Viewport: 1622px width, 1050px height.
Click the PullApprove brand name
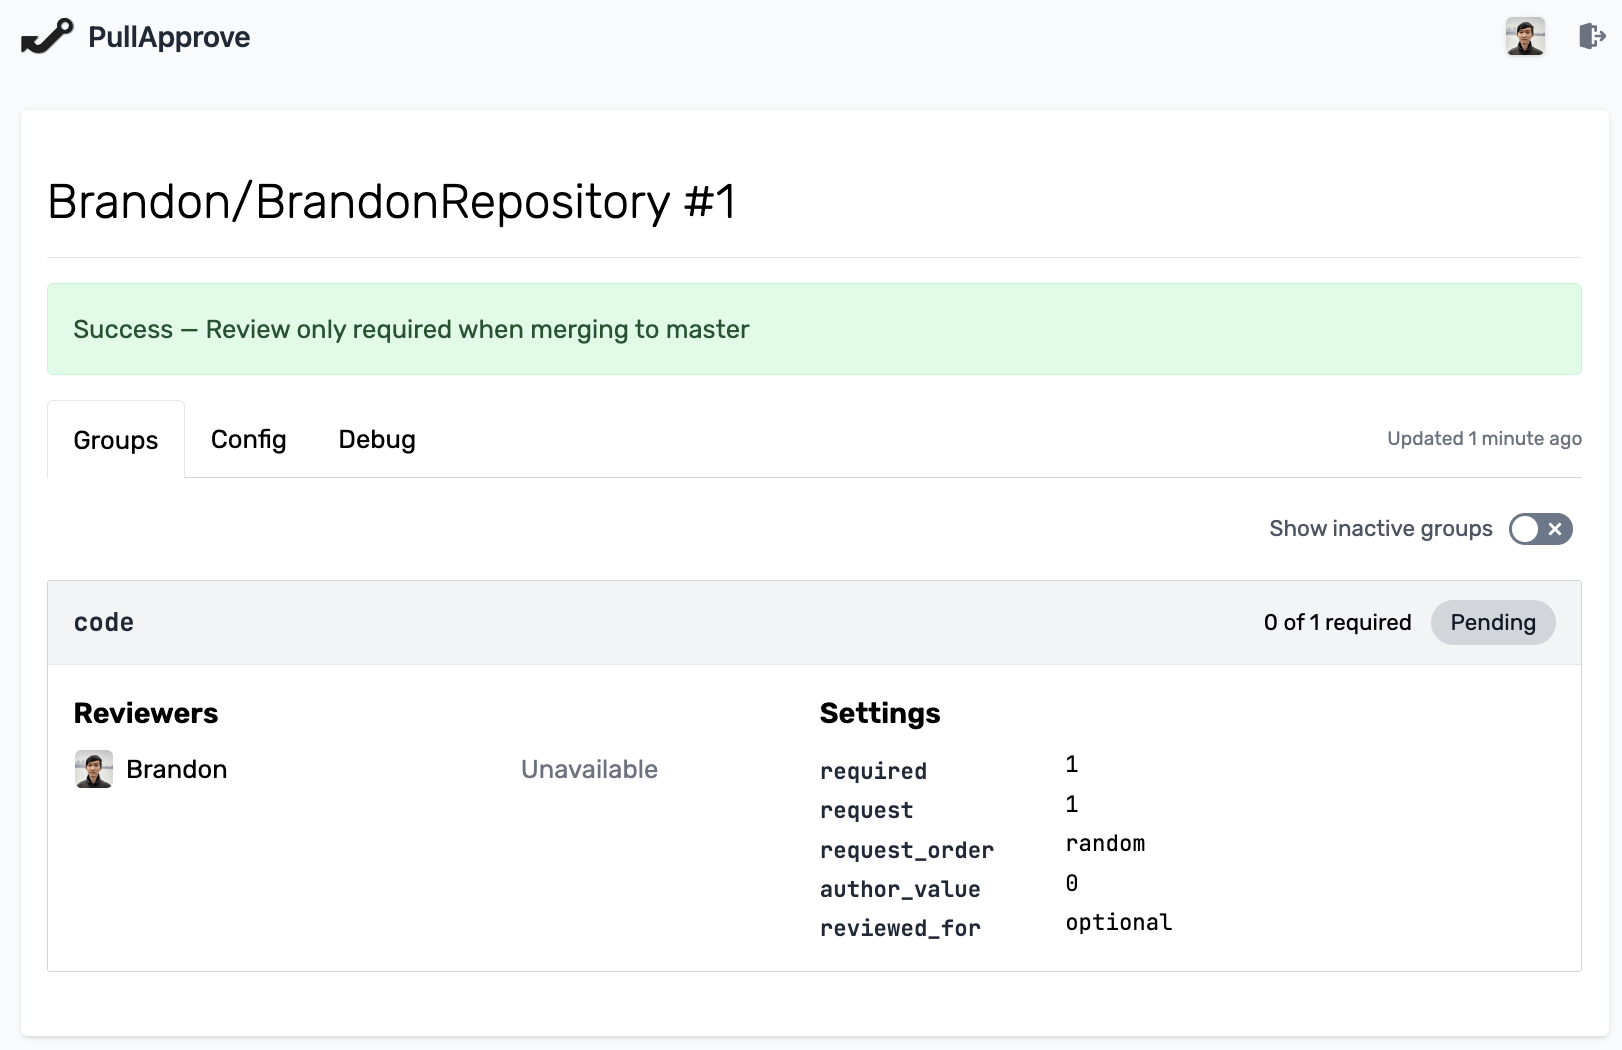[x=169, y=37]
